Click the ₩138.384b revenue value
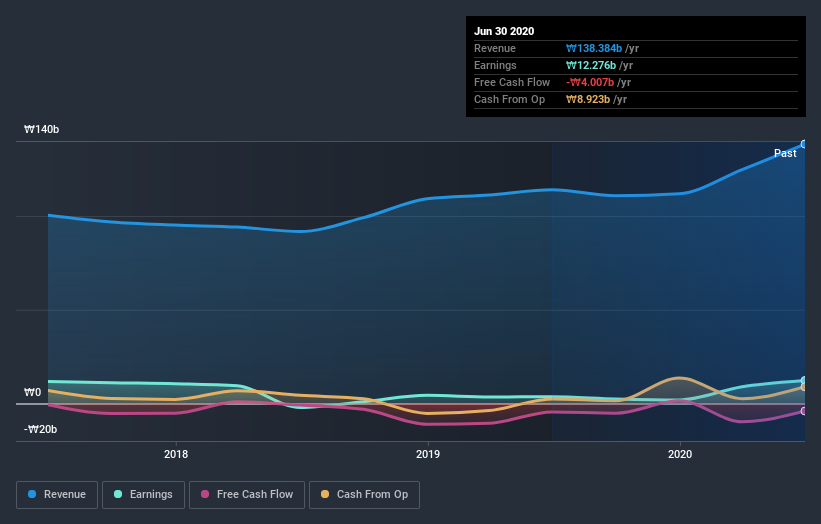The width and height of the screenshot is (821, 524). click(x=594, y=48)
